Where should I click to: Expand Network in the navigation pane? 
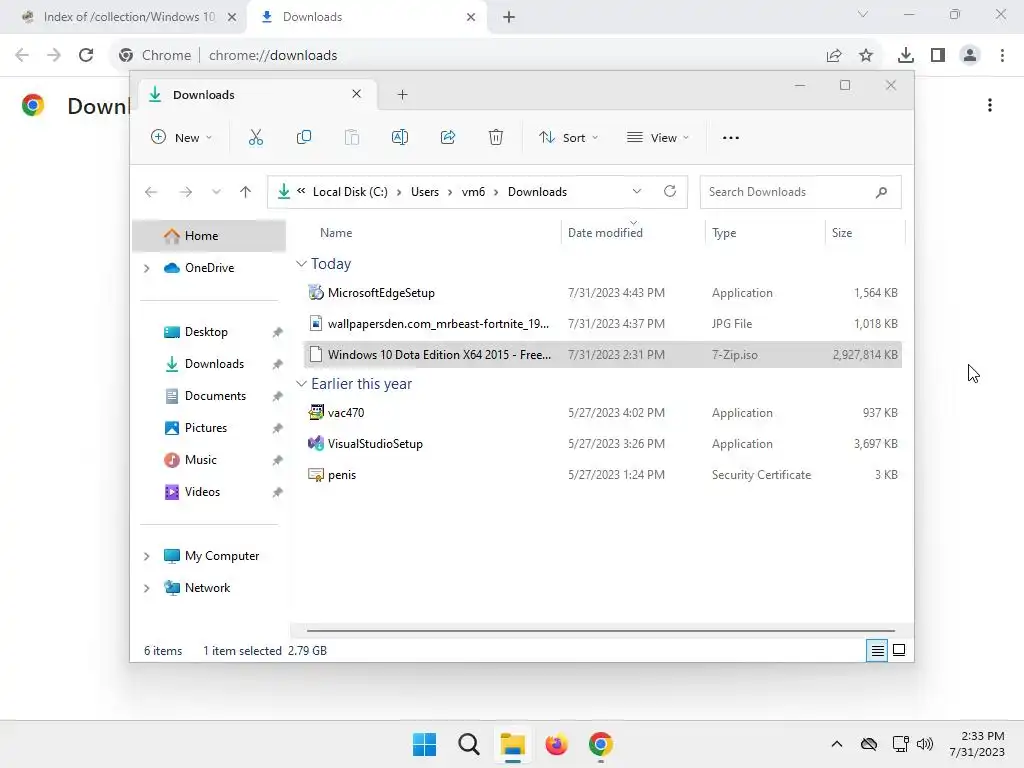click(147, 588)
